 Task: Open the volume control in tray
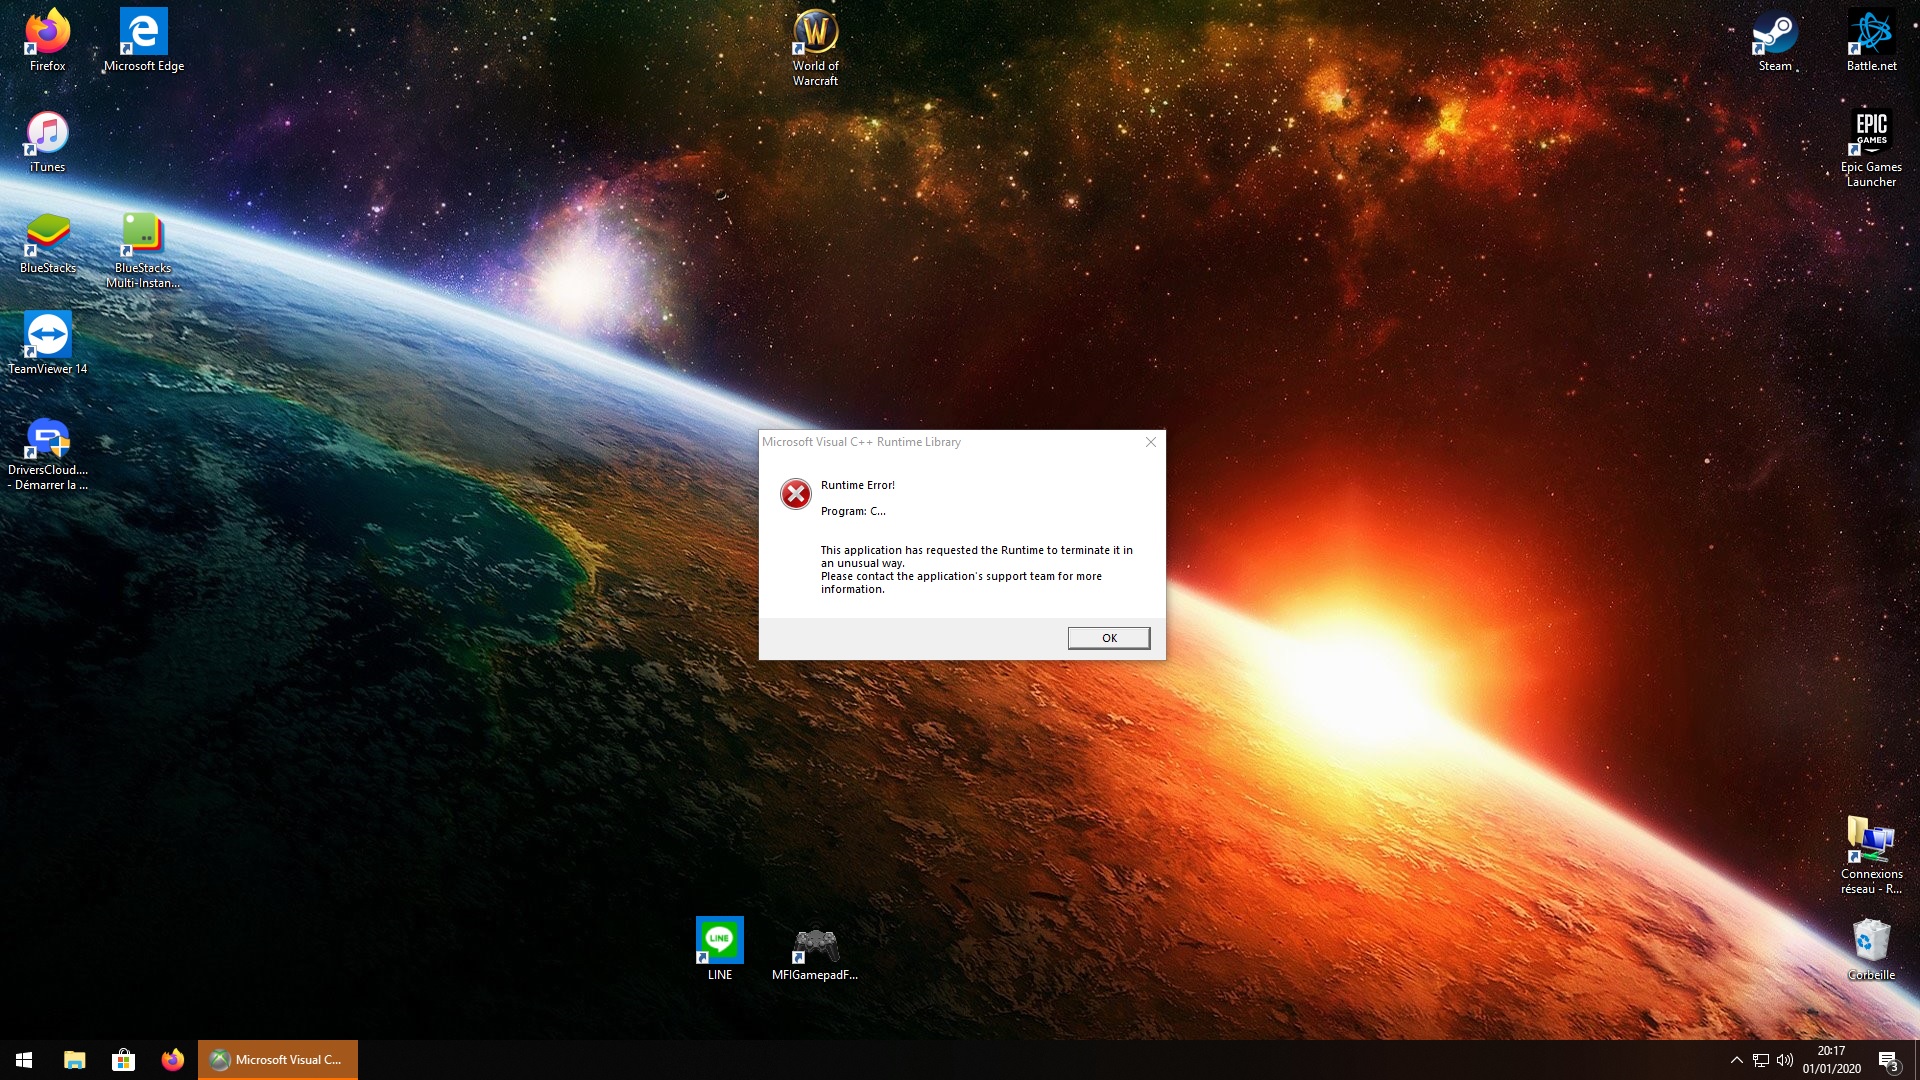click(1785, 1060)
